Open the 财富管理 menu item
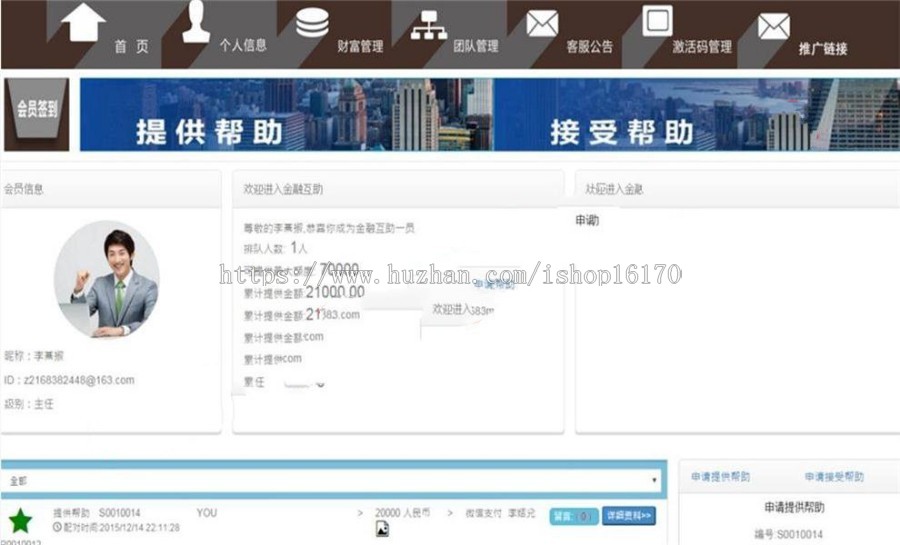This screenshot has height=545, width=900. pos(360,46)
